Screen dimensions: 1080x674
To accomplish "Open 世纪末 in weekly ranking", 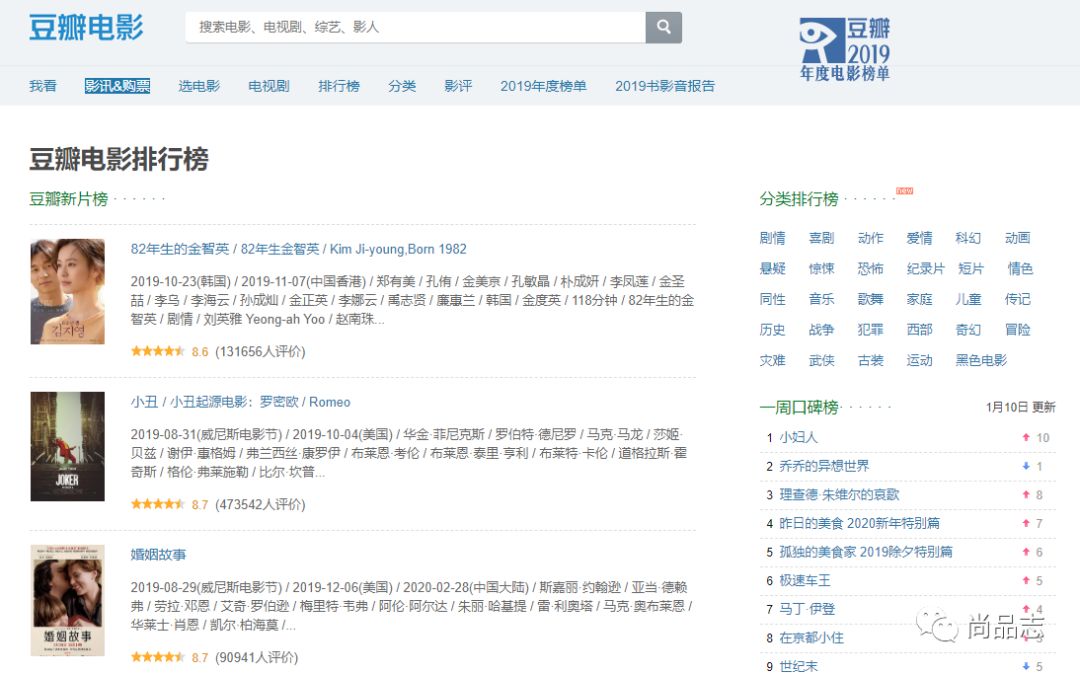I will [798, 666].
